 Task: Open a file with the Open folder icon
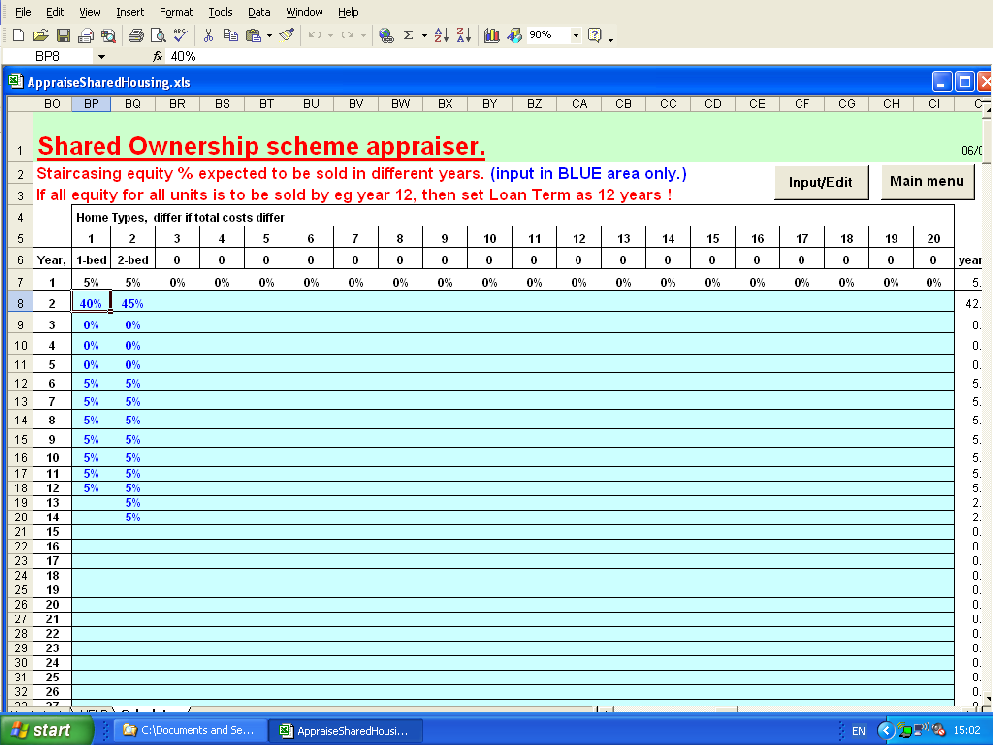tap(41, 35)
